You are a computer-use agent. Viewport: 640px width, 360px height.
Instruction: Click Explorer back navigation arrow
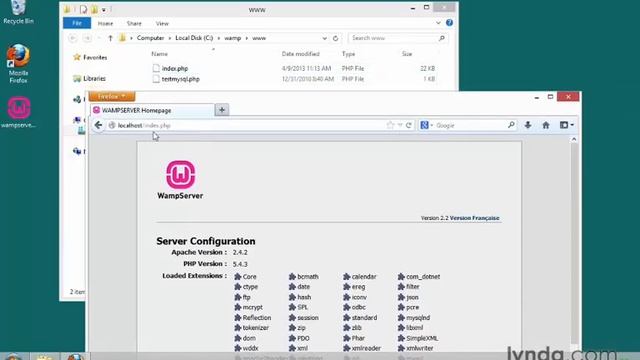pyautogui.click(x=73, y=38)
